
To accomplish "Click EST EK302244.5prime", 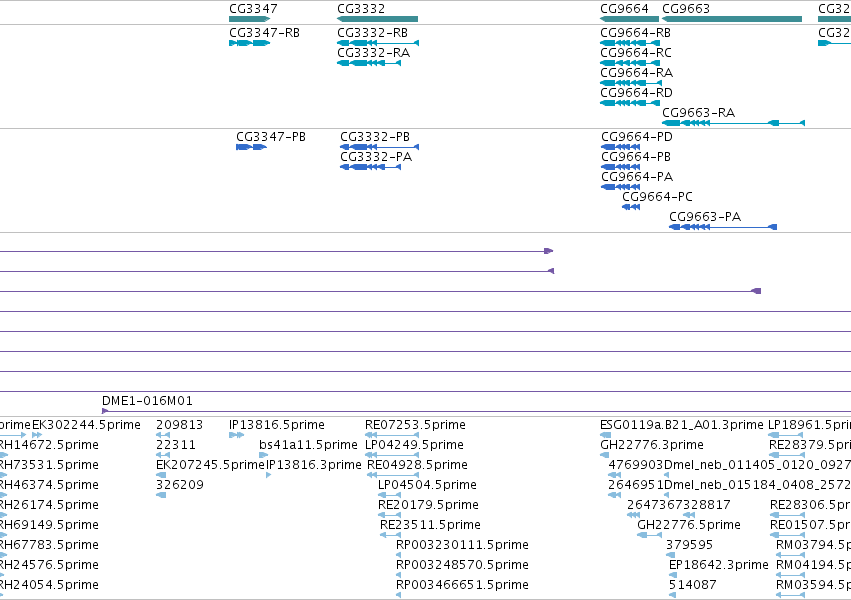I will click(x=86, y=425).
